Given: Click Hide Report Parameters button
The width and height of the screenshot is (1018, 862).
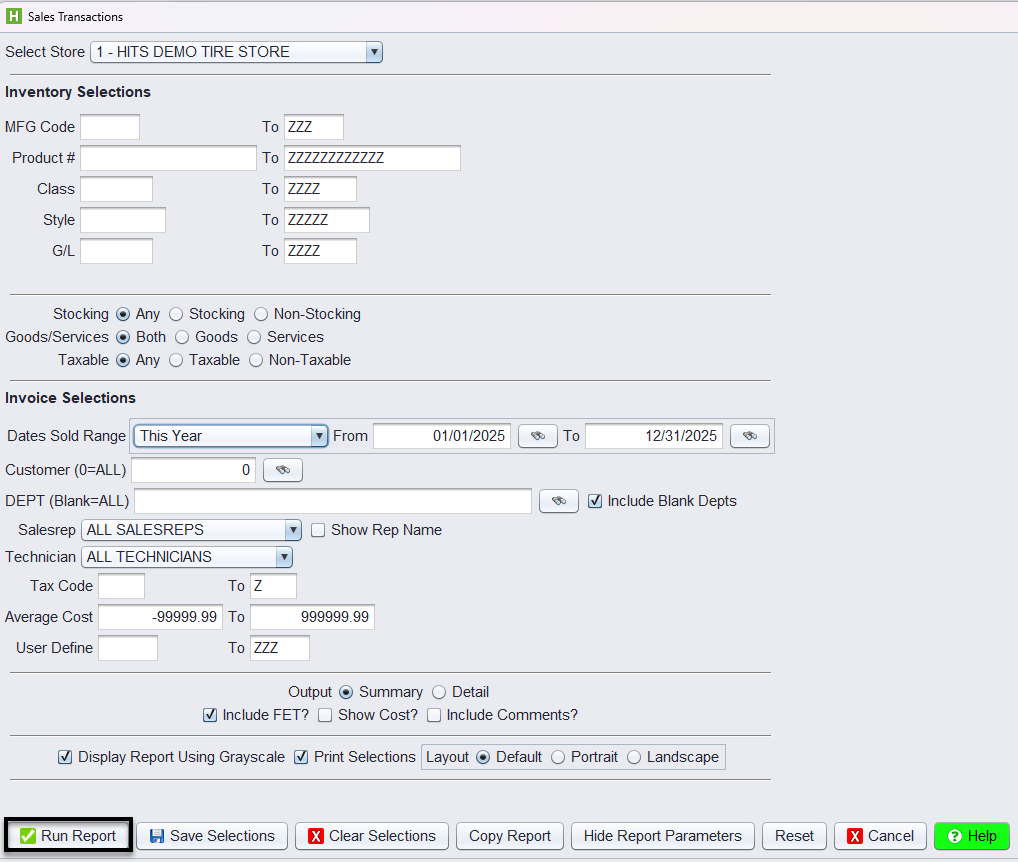Looking at the screenshot, I should 662,836.
